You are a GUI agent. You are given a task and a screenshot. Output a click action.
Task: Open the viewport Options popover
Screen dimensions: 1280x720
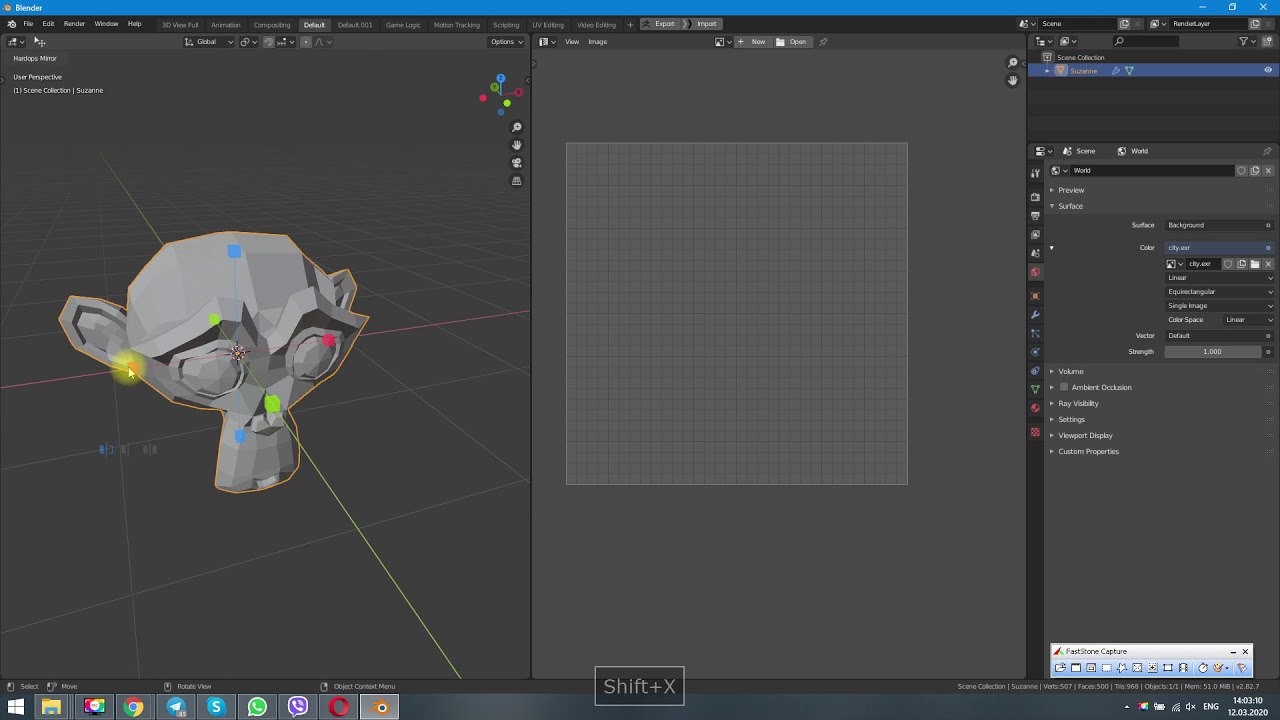coord(506,42)
